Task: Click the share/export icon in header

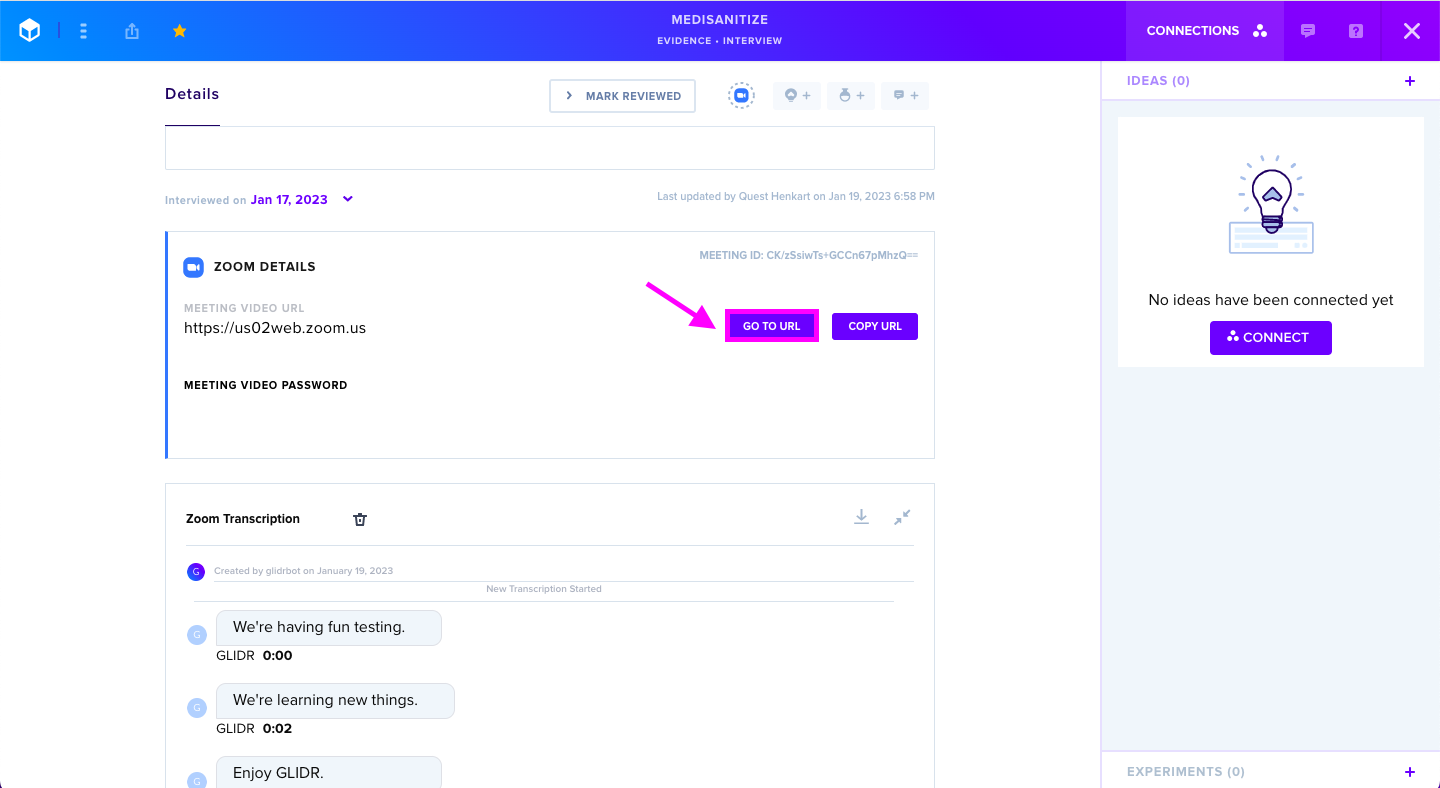Action: pos(132,31)
